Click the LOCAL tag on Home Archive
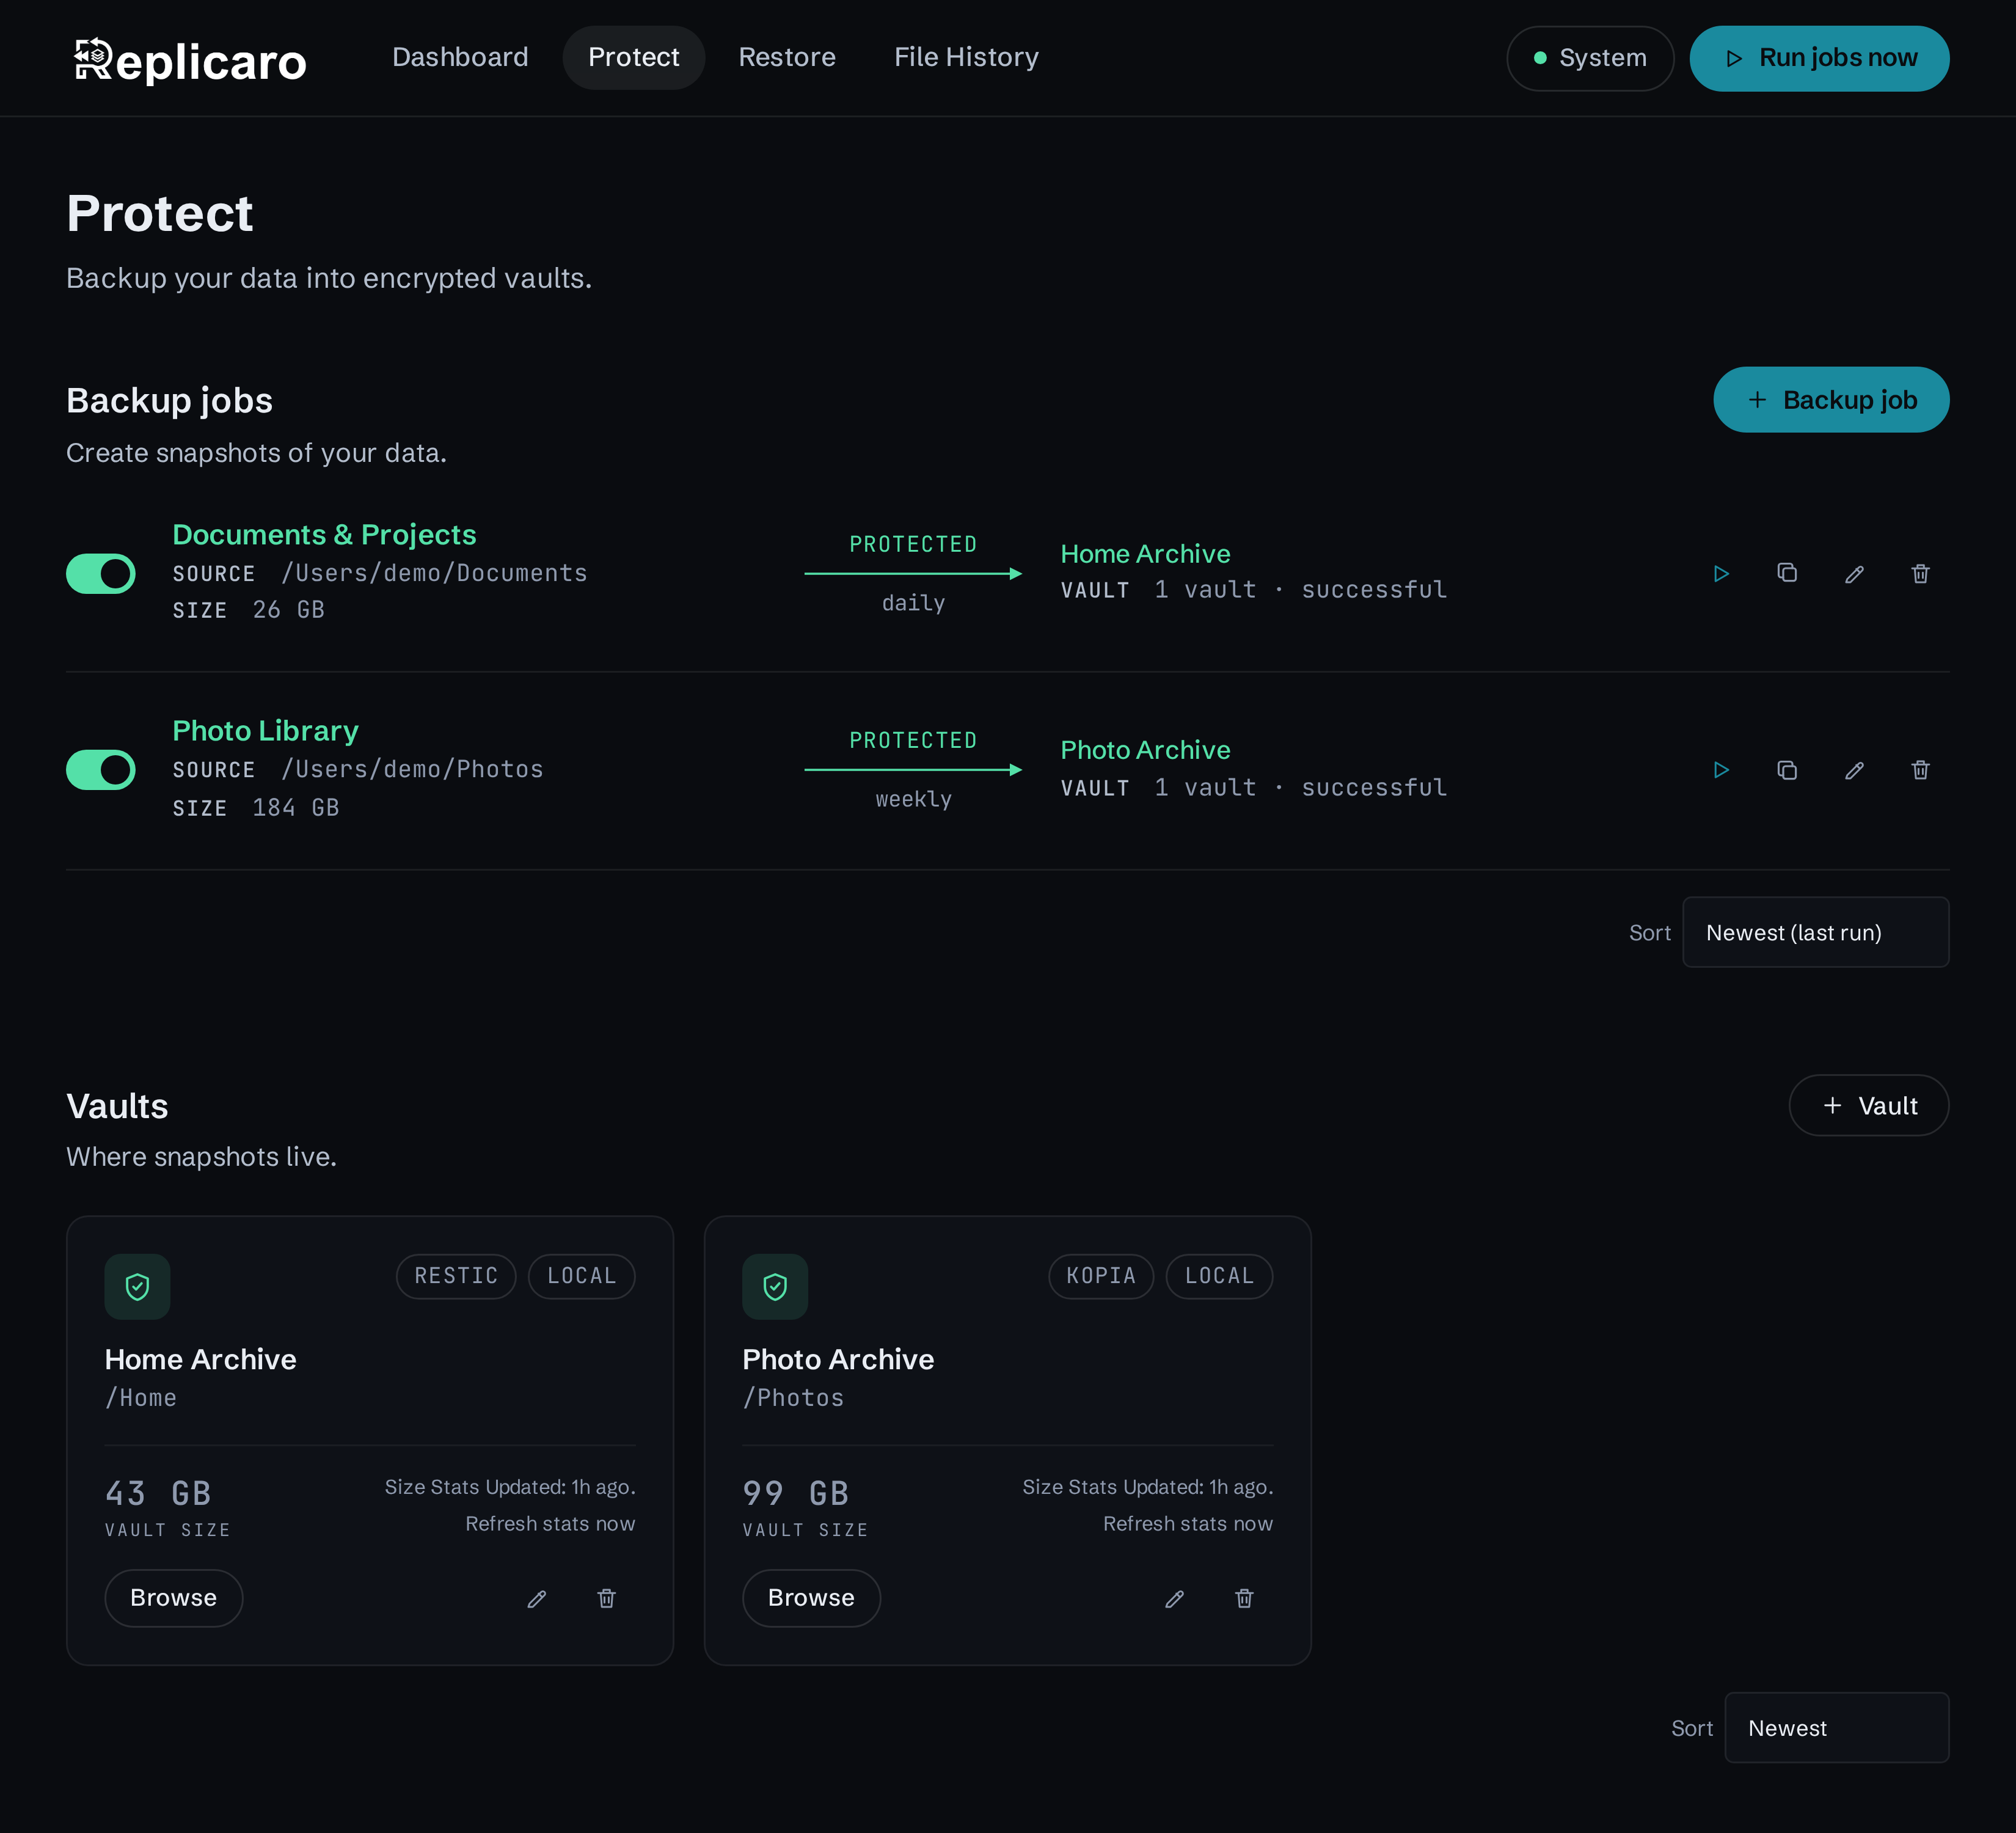The image size is (2016, 1833). (x=582, y=1276)
